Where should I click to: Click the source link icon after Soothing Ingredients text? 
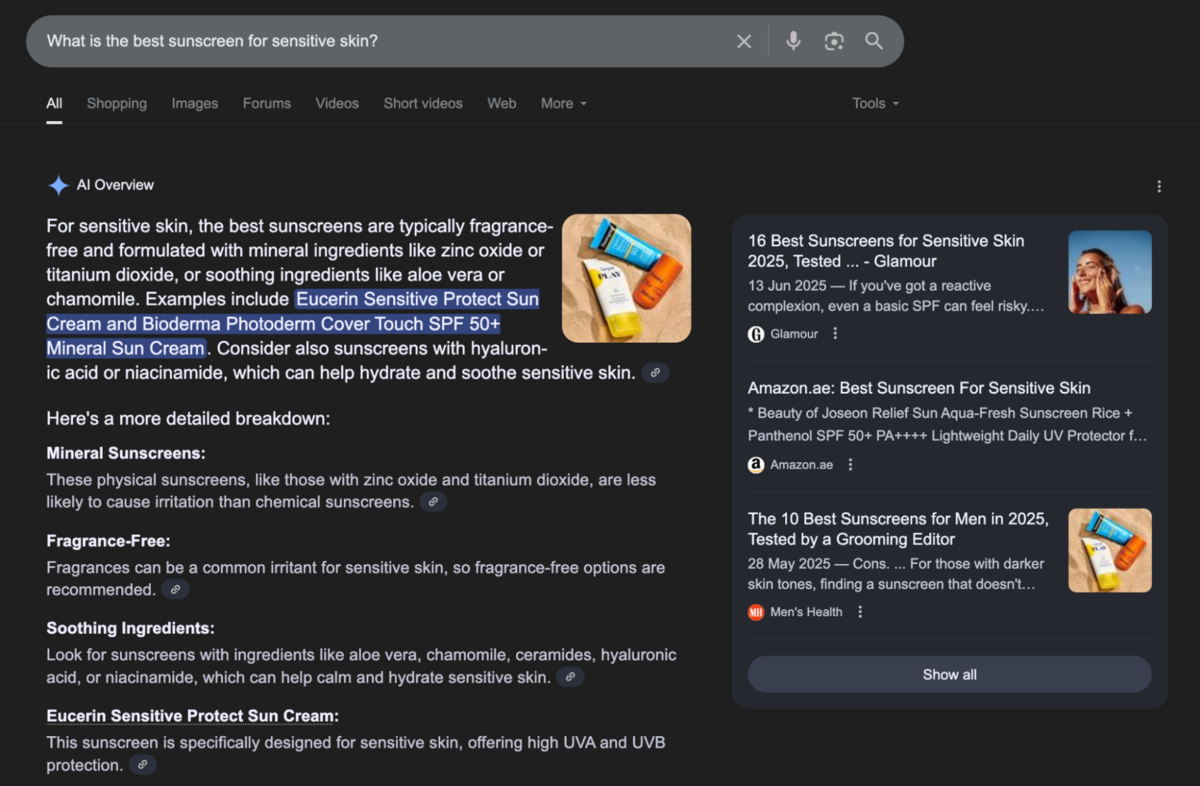[x=570, y=678]
